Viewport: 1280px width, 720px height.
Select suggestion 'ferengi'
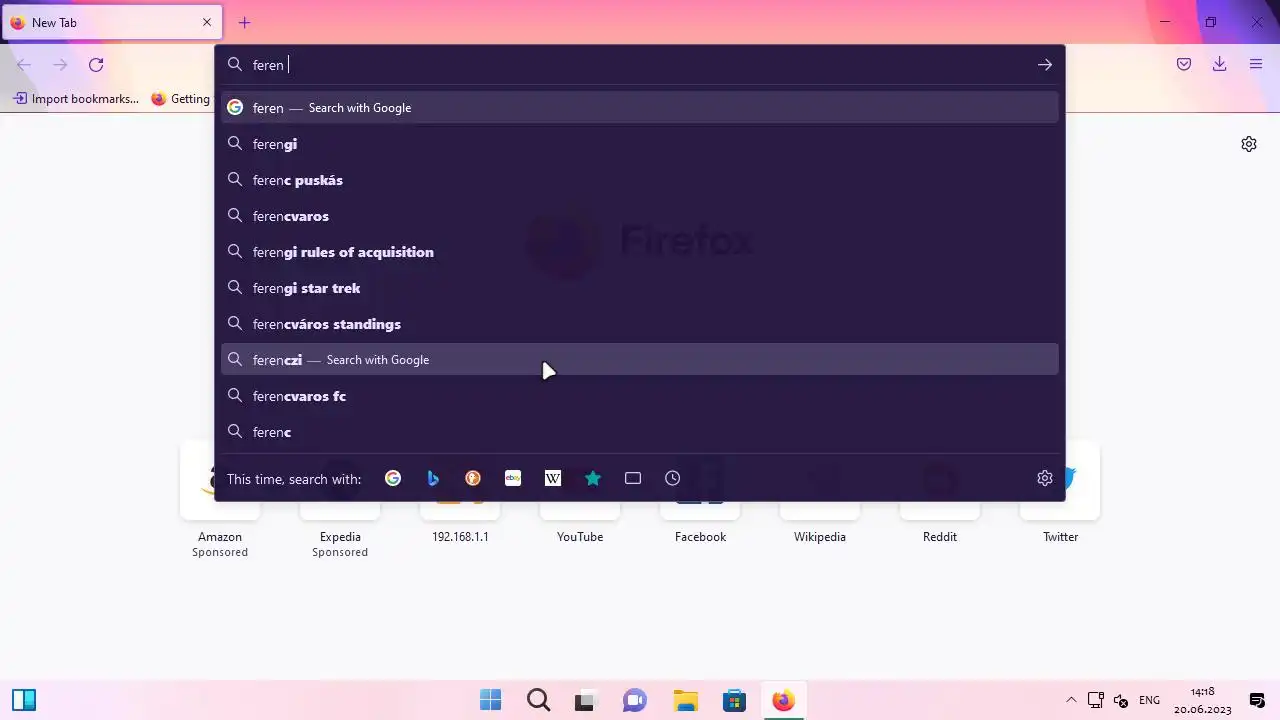tap(640, 144)
